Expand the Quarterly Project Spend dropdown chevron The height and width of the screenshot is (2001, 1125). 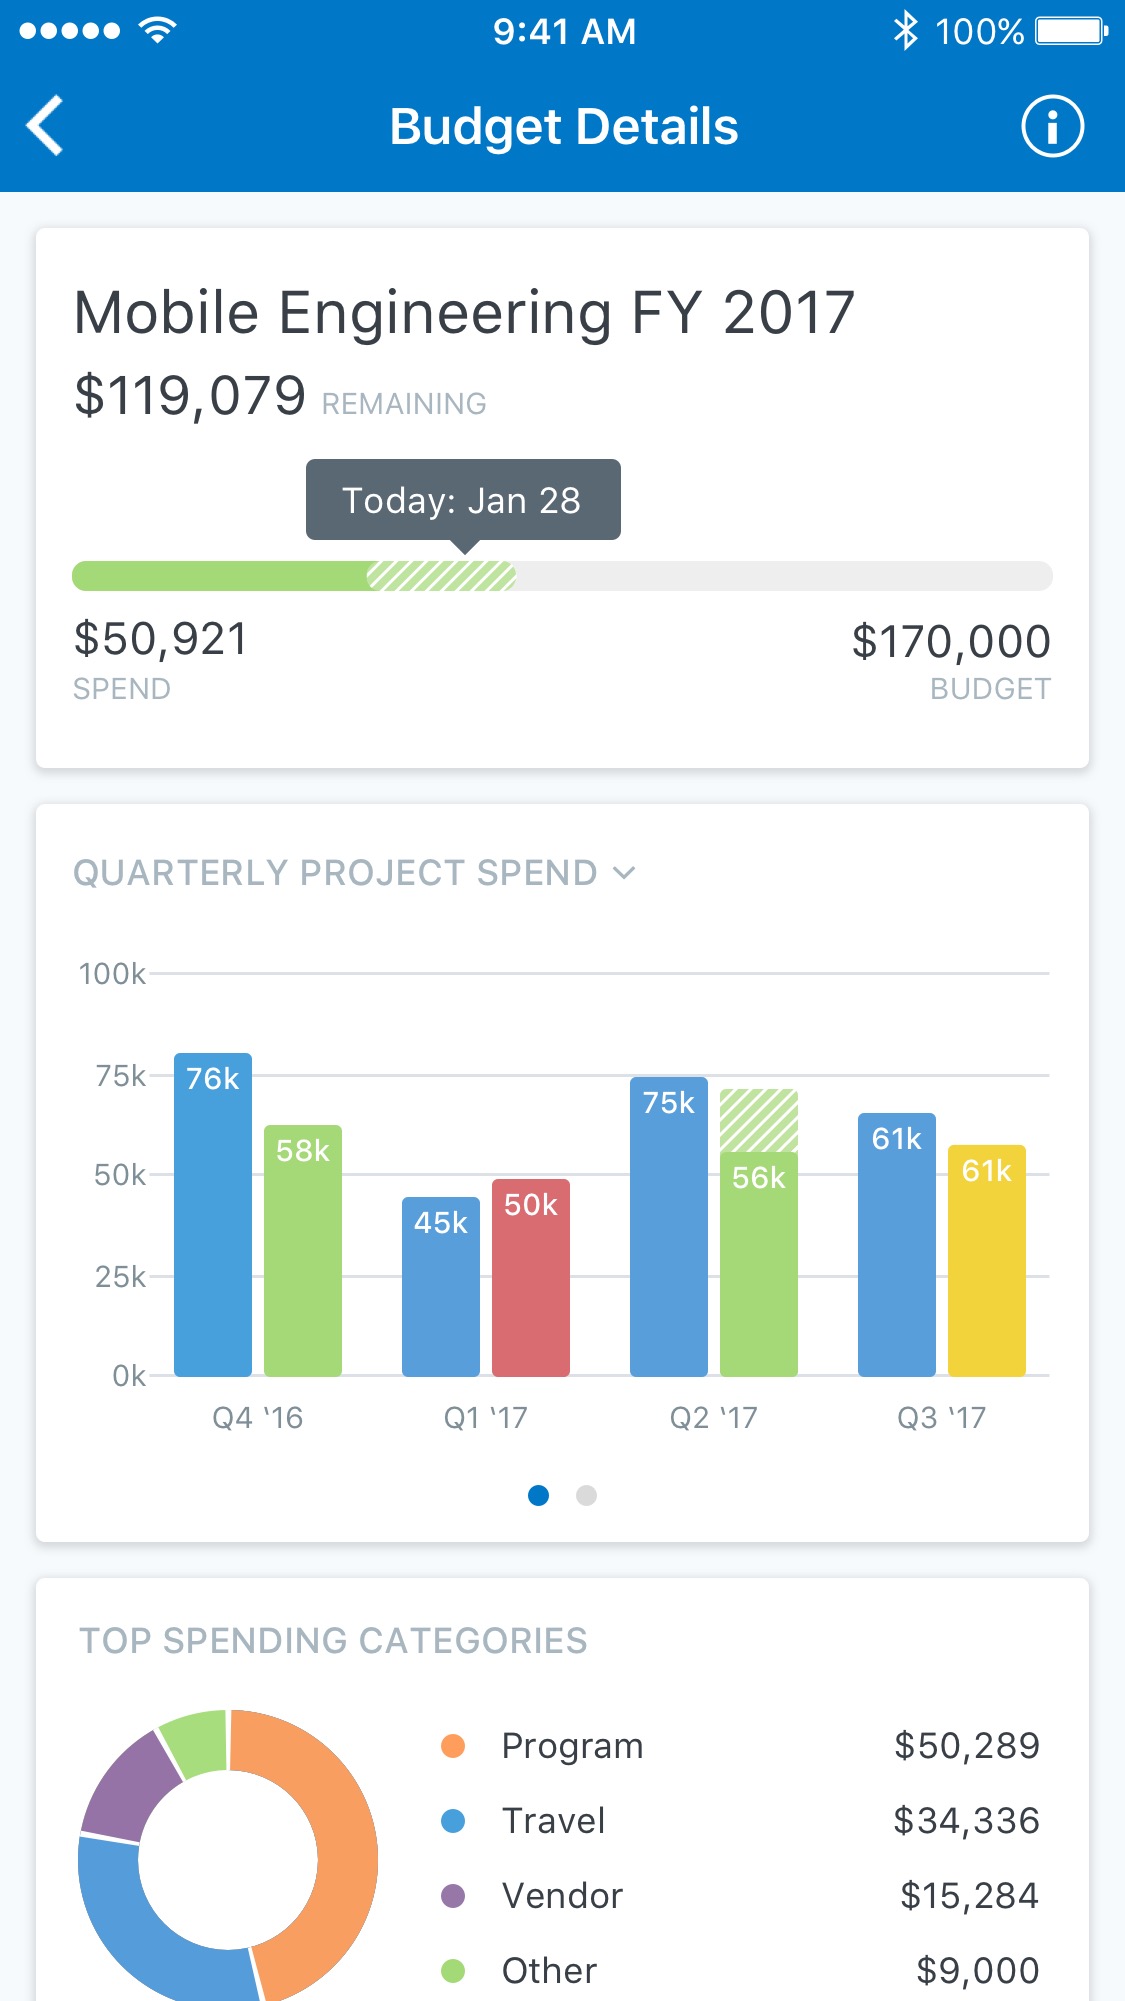(x=624, y=873)
